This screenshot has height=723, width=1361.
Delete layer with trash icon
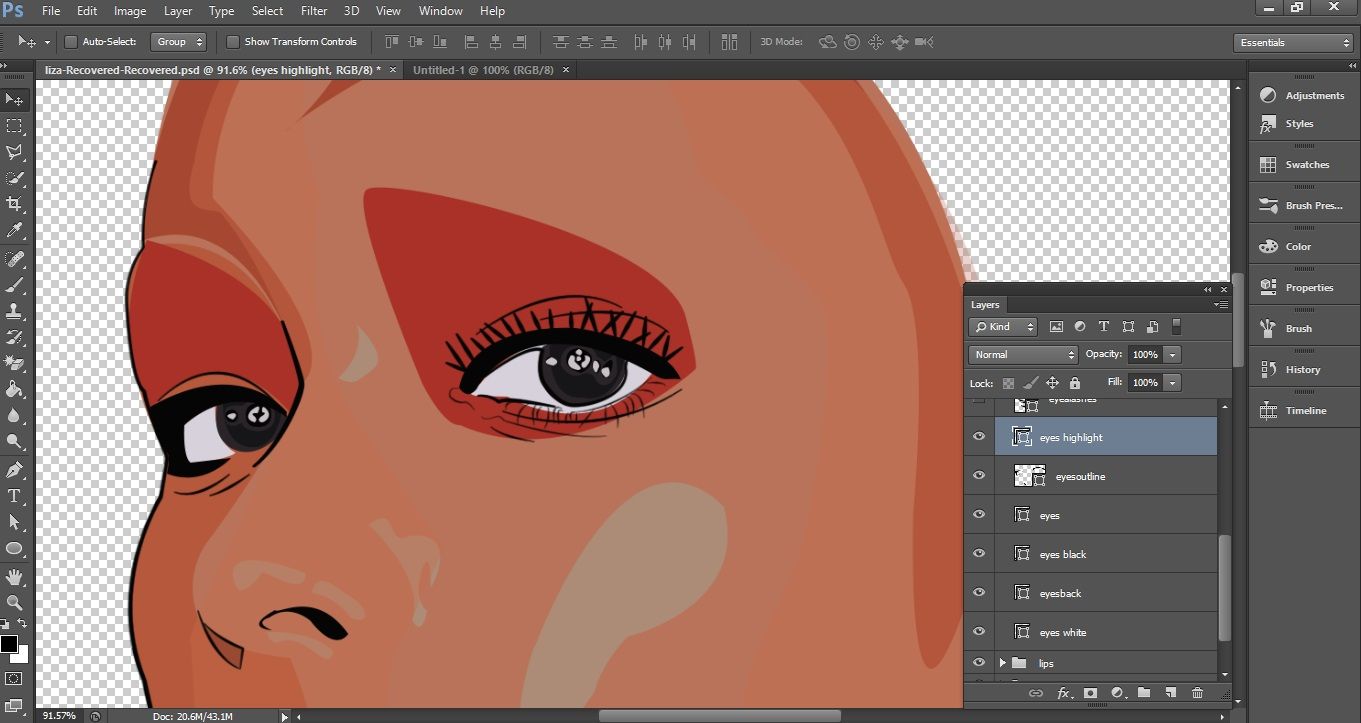coord(1197,693)
